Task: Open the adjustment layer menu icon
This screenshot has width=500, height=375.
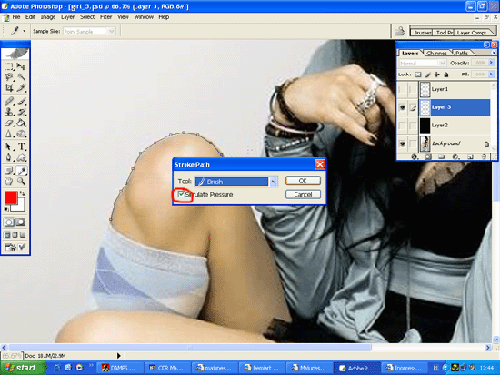Action: 456,156
